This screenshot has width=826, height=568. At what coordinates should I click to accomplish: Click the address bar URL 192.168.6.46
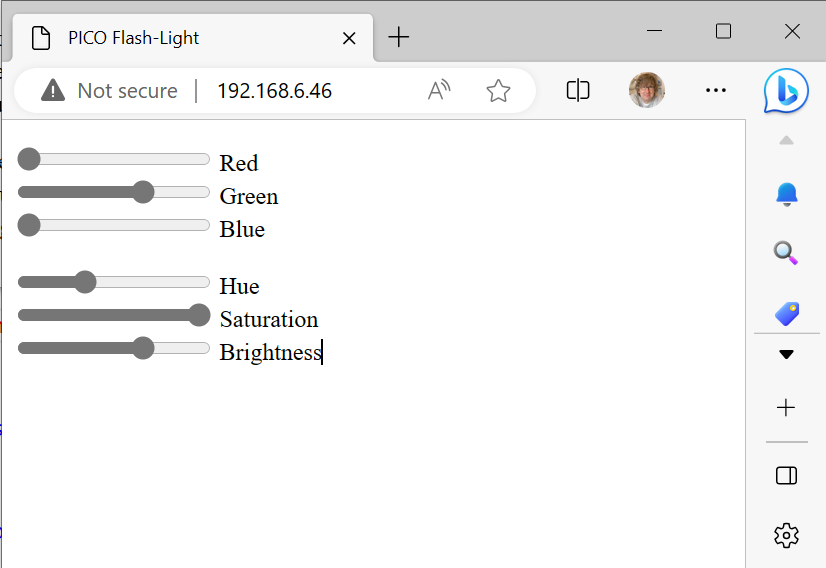274,91
